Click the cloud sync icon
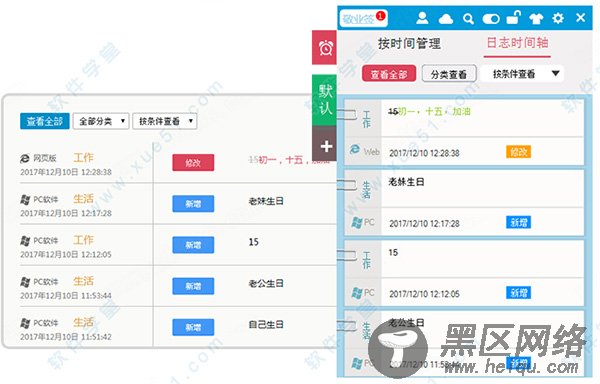This screenshot has height=384, width=600. [446, 18]
